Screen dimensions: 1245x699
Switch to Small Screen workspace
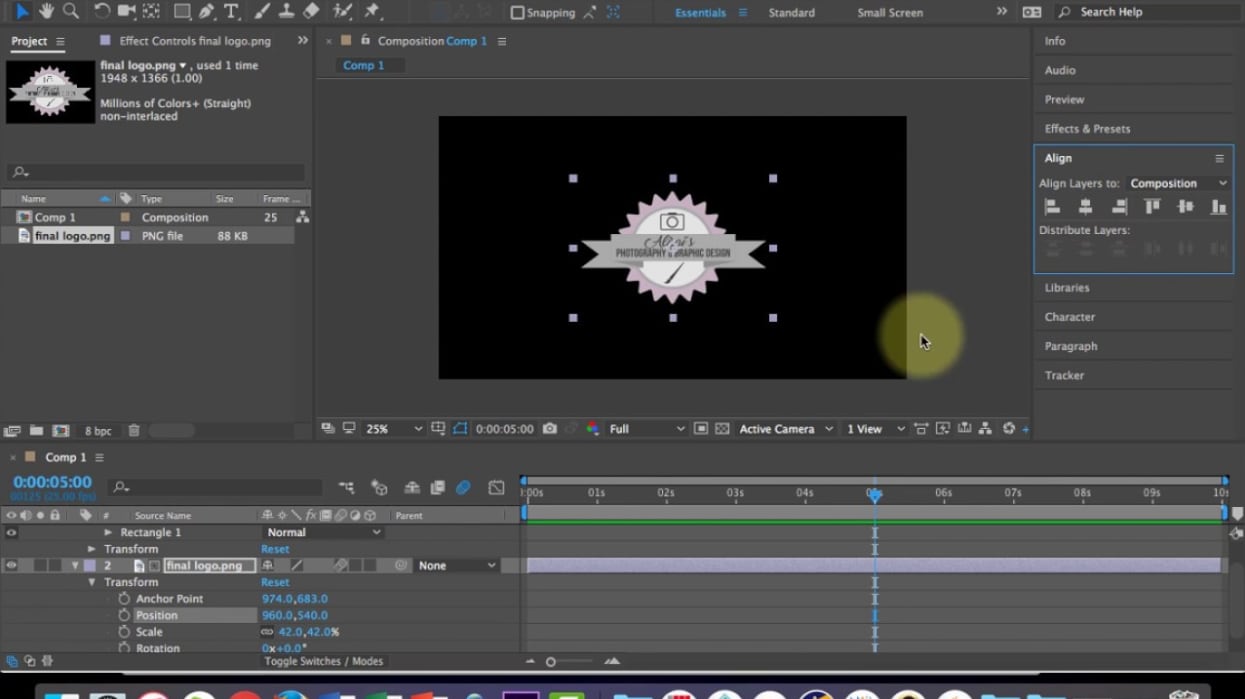coord(890,13)
